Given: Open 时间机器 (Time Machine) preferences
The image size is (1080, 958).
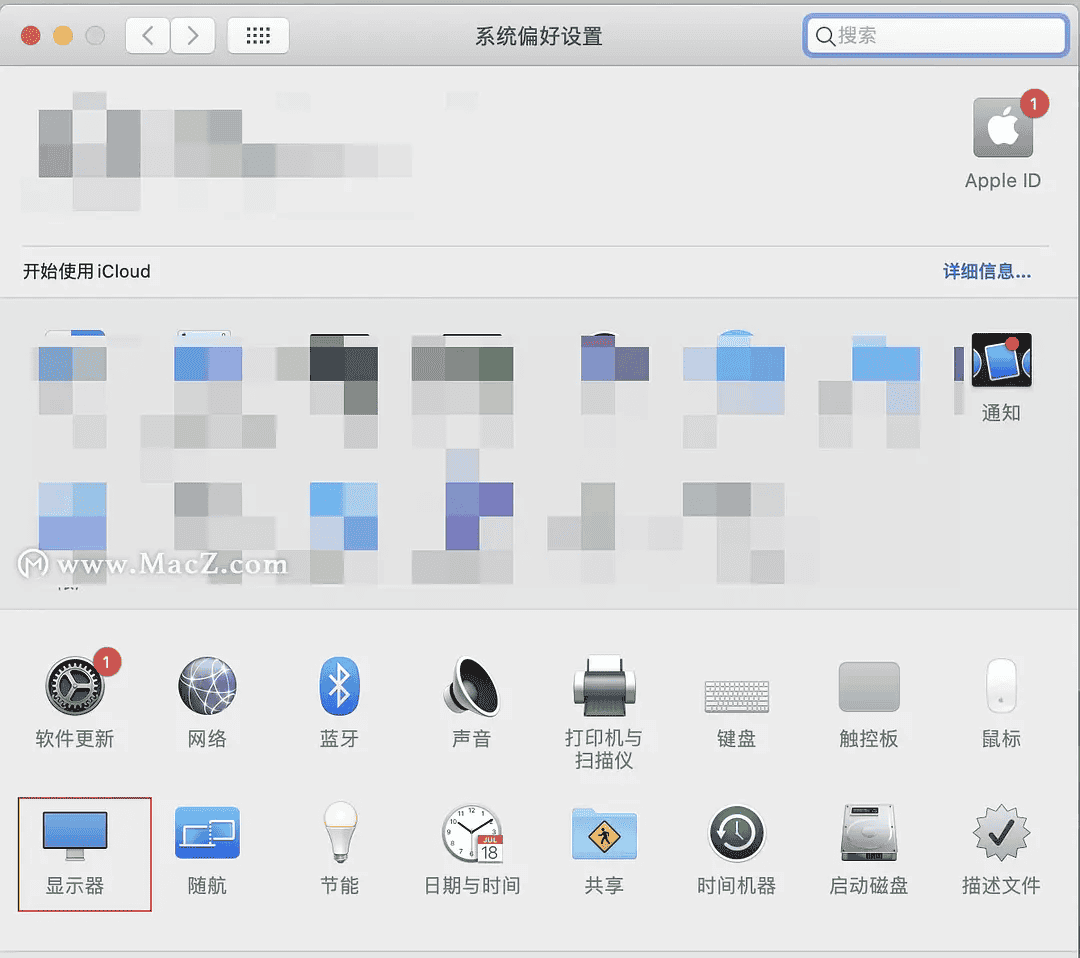Looking at the screenshot, I should (x=736, y=833).
